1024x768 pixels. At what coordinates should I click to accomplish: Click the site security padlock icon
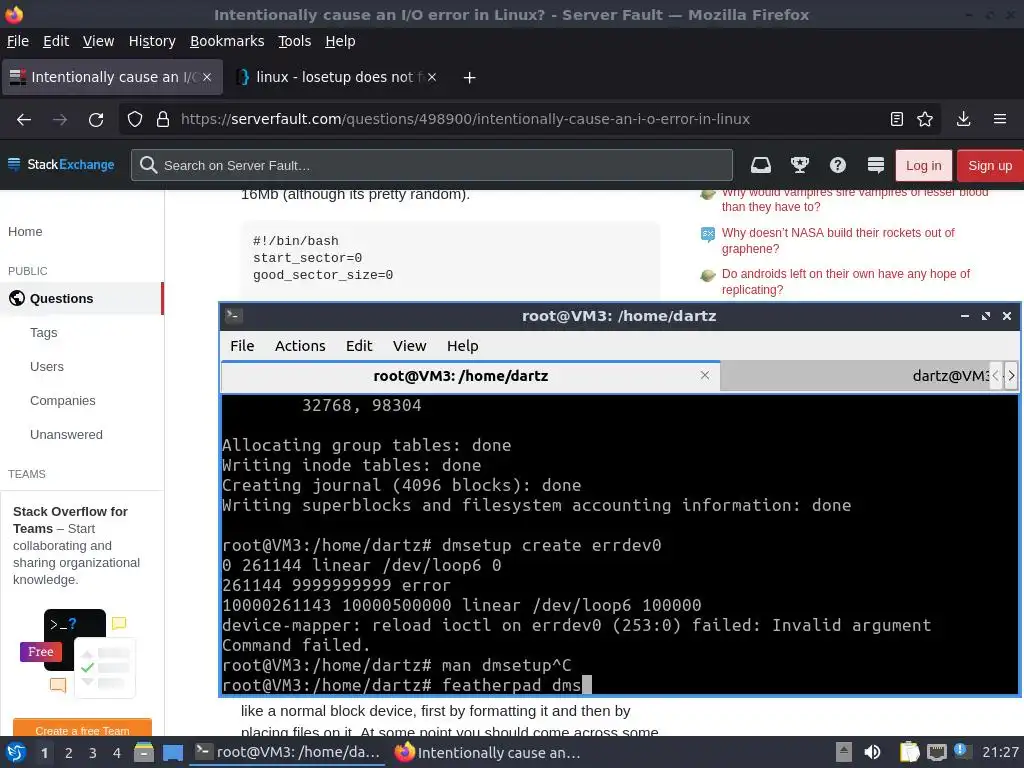point(163,119)
